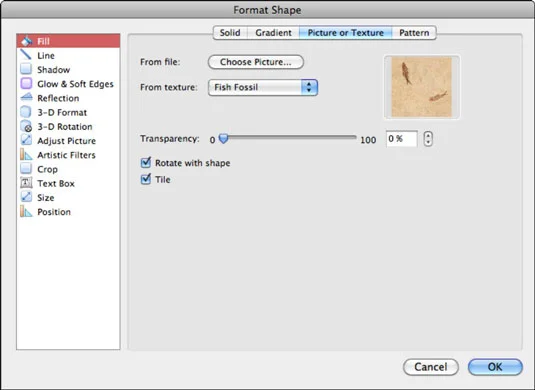
Task: Click the transparency percent input field
Action: (x=402, y=139)
